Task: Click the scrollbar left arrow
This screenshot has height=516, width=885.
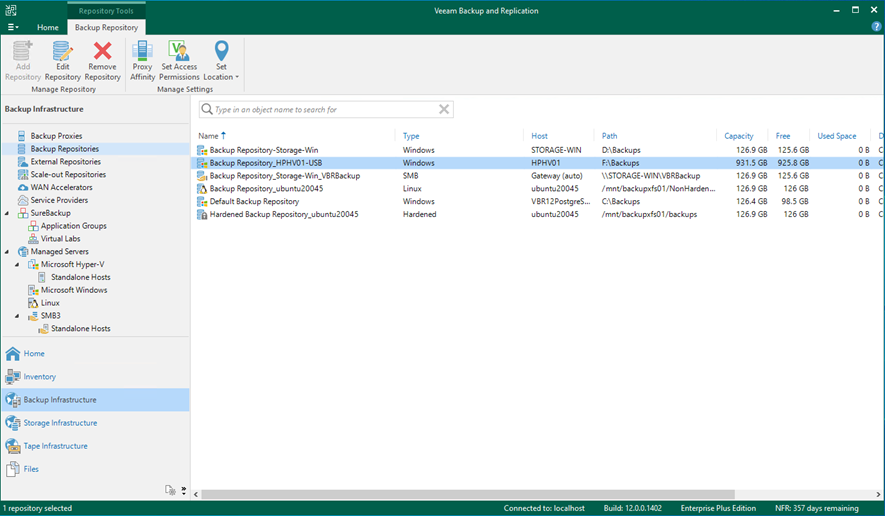Action: point(196,495)
